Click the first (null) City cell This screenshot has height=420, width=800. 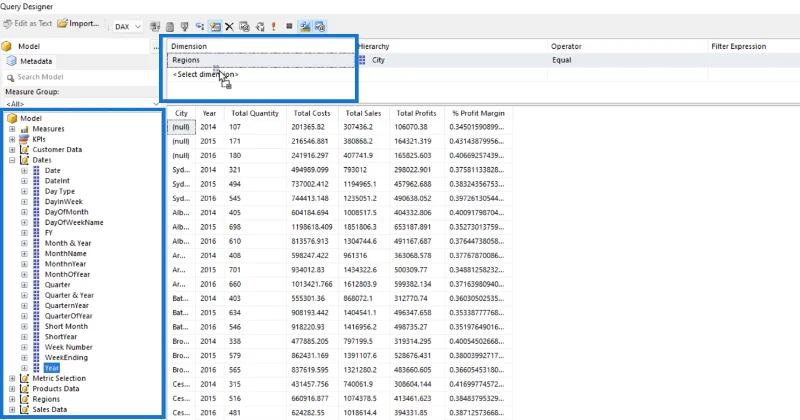click(181, 127)
